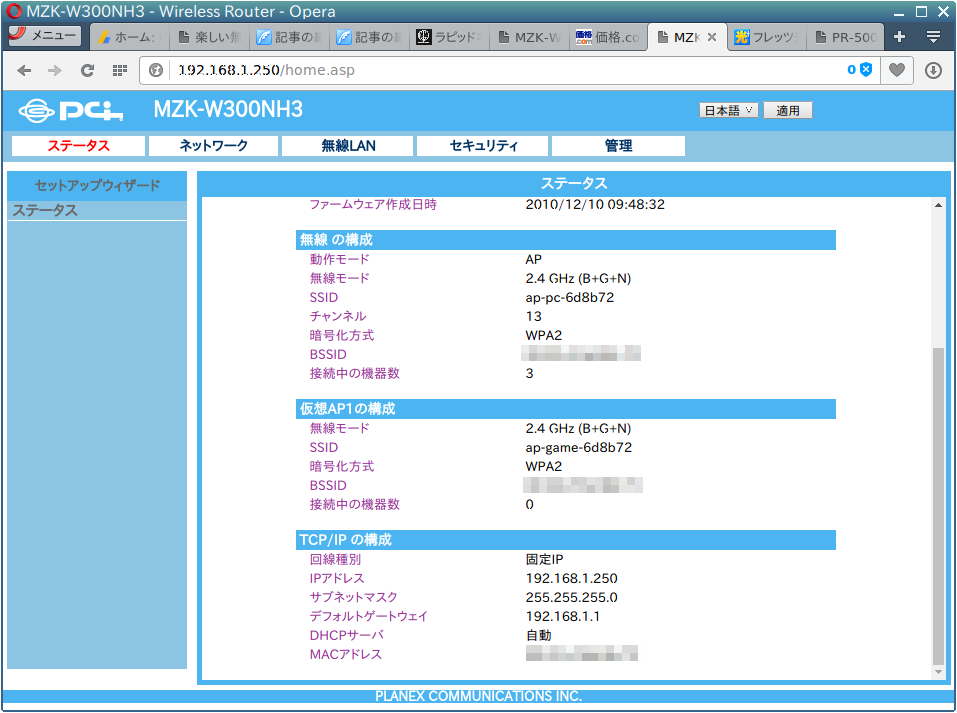Click the DHCPサーバ label
The image size is (957, 713).
point(347,635)
